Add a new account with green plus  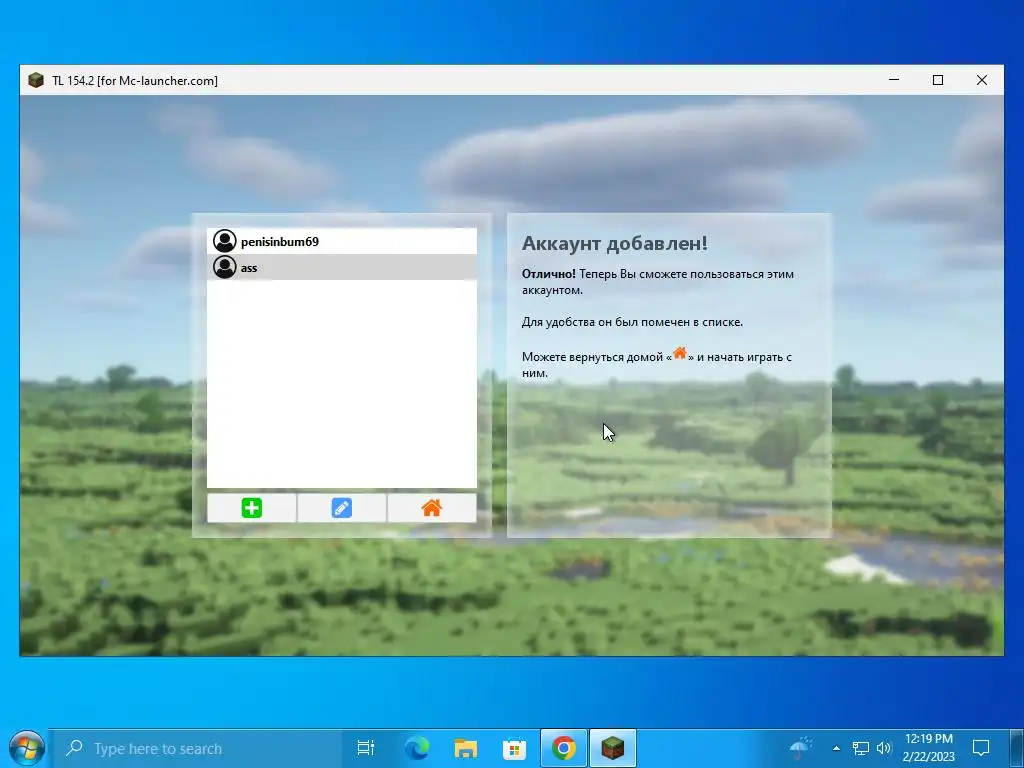(x=251, y=508)
